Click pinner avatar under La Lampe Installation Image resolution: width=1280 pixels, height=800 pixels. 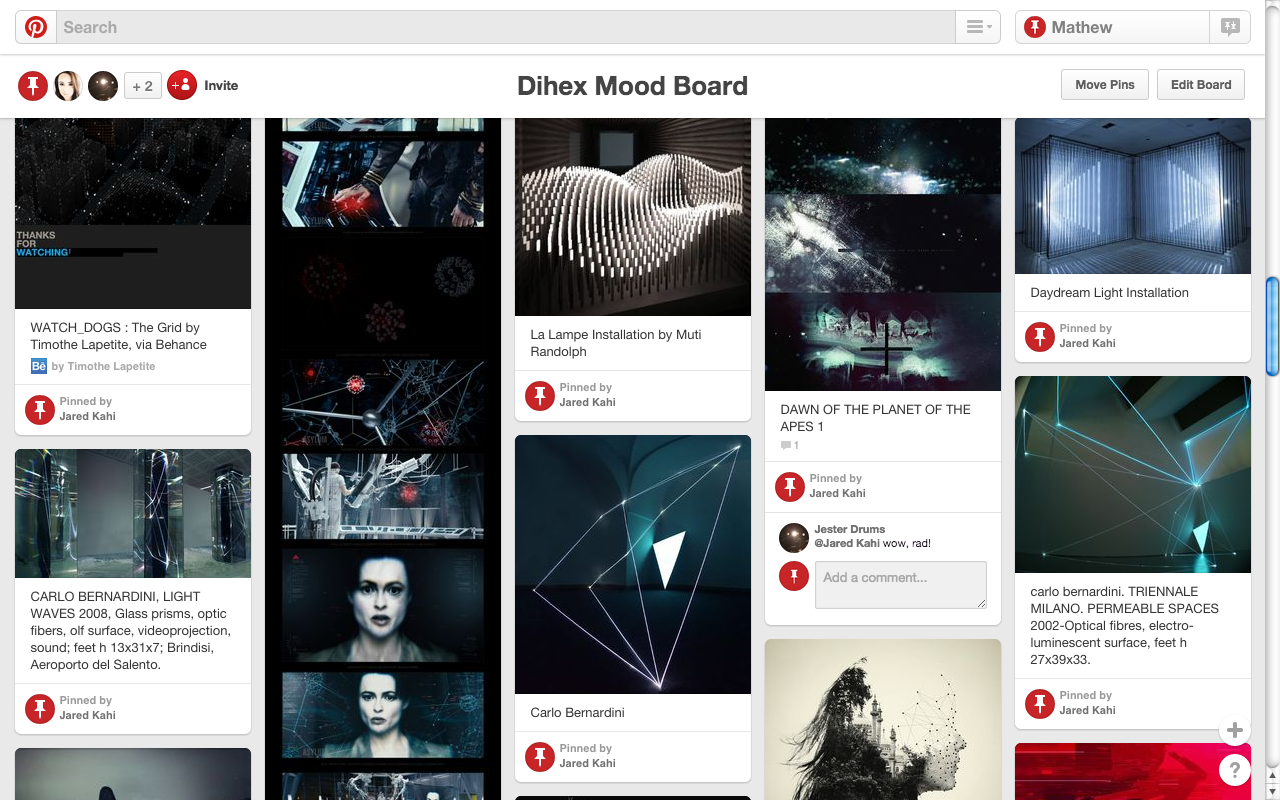[540, 395]
